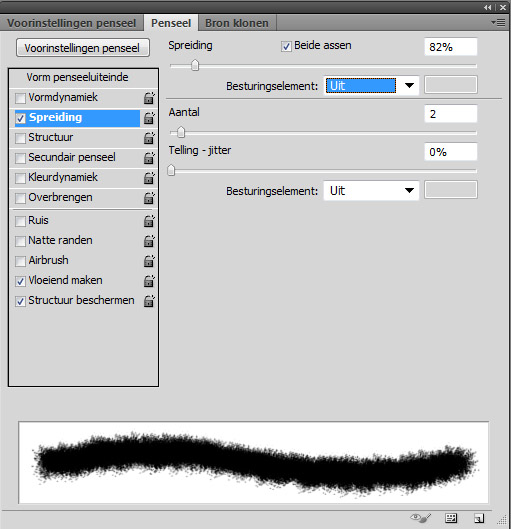Viewport: 511px width, 529px height.
Task: Enable the Secundair penseel checkbox
Action: [x=20, y=158]
